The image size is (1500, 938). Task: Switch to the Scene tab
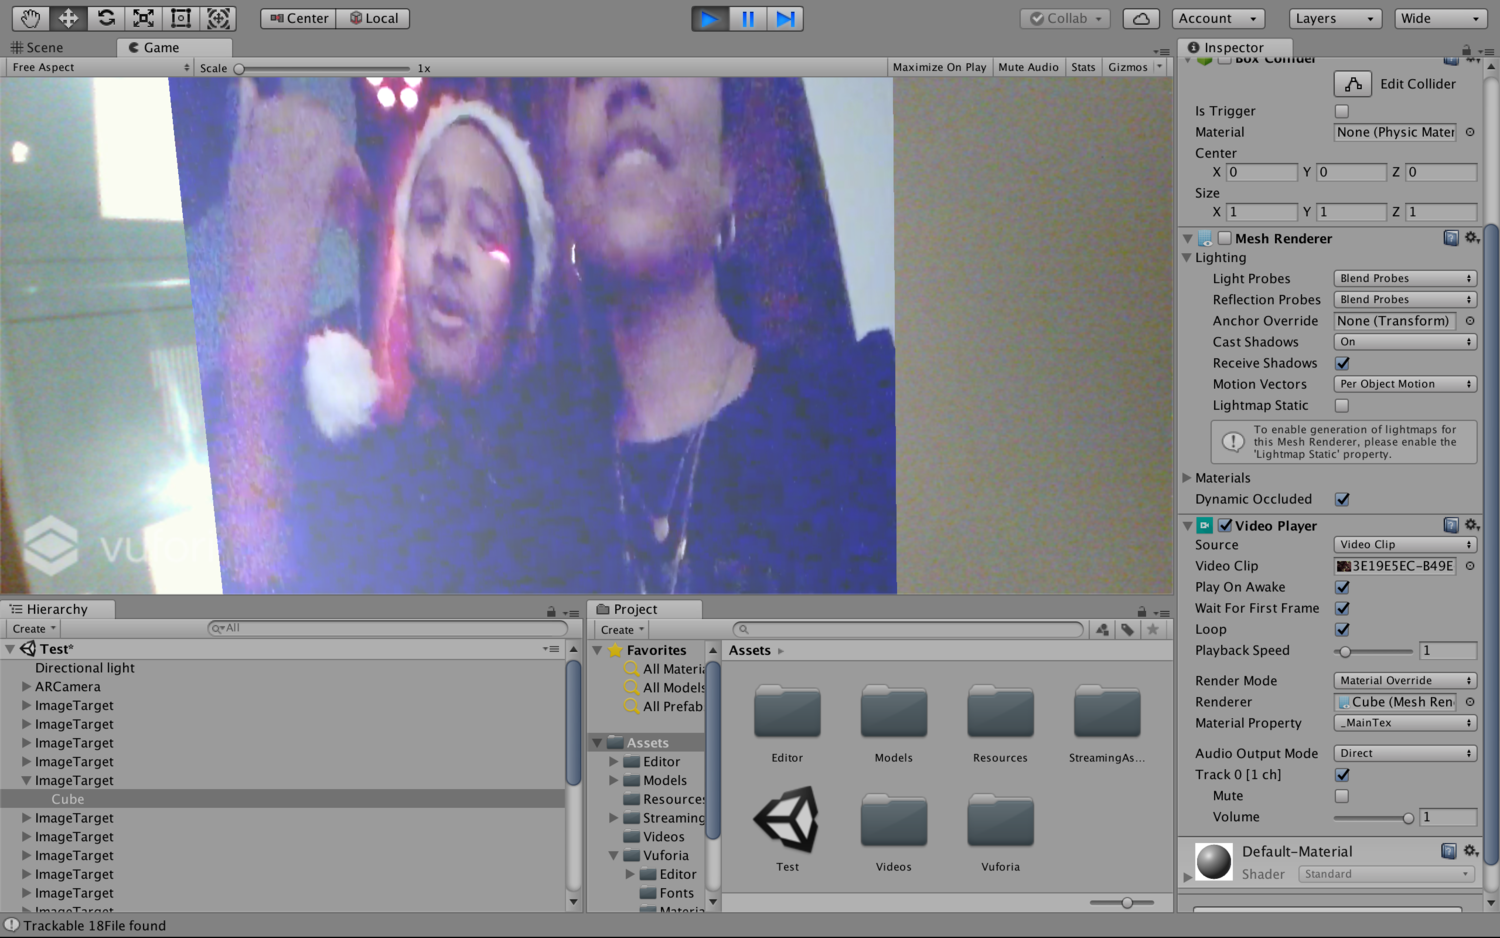coord(37,47)
